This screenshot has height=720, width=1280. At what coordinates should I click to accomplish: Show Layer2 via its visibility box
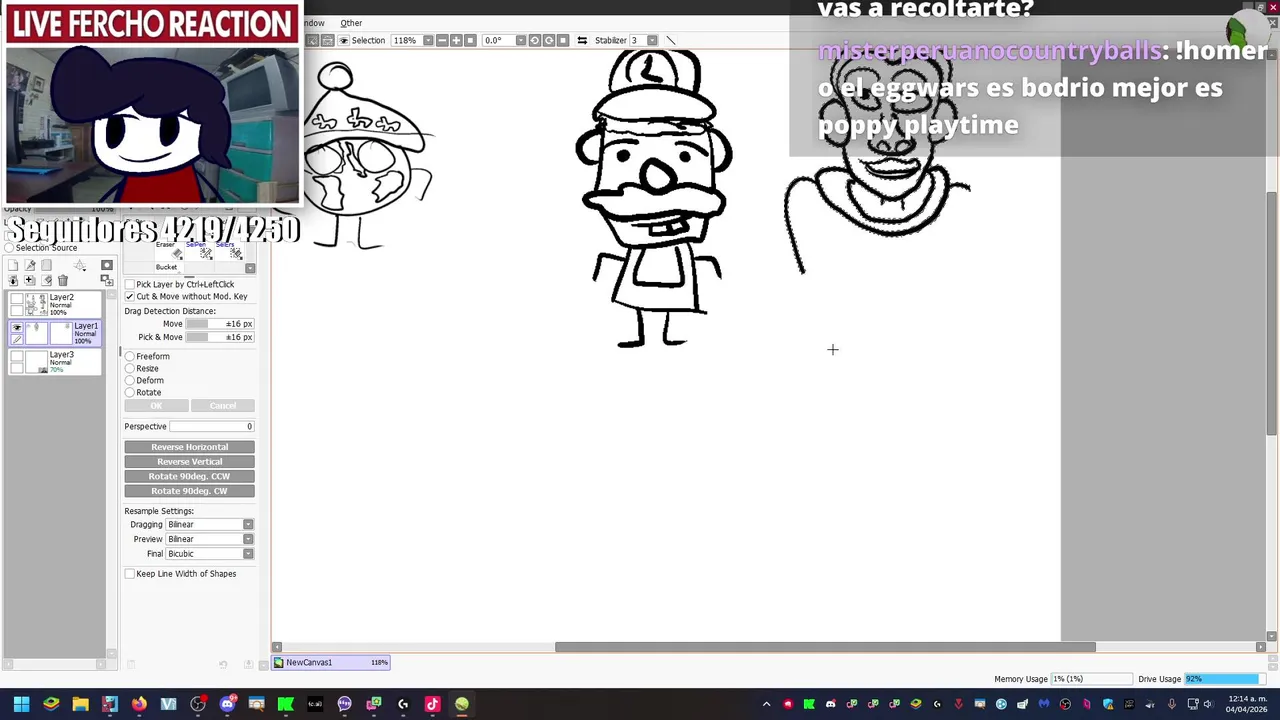17,299
